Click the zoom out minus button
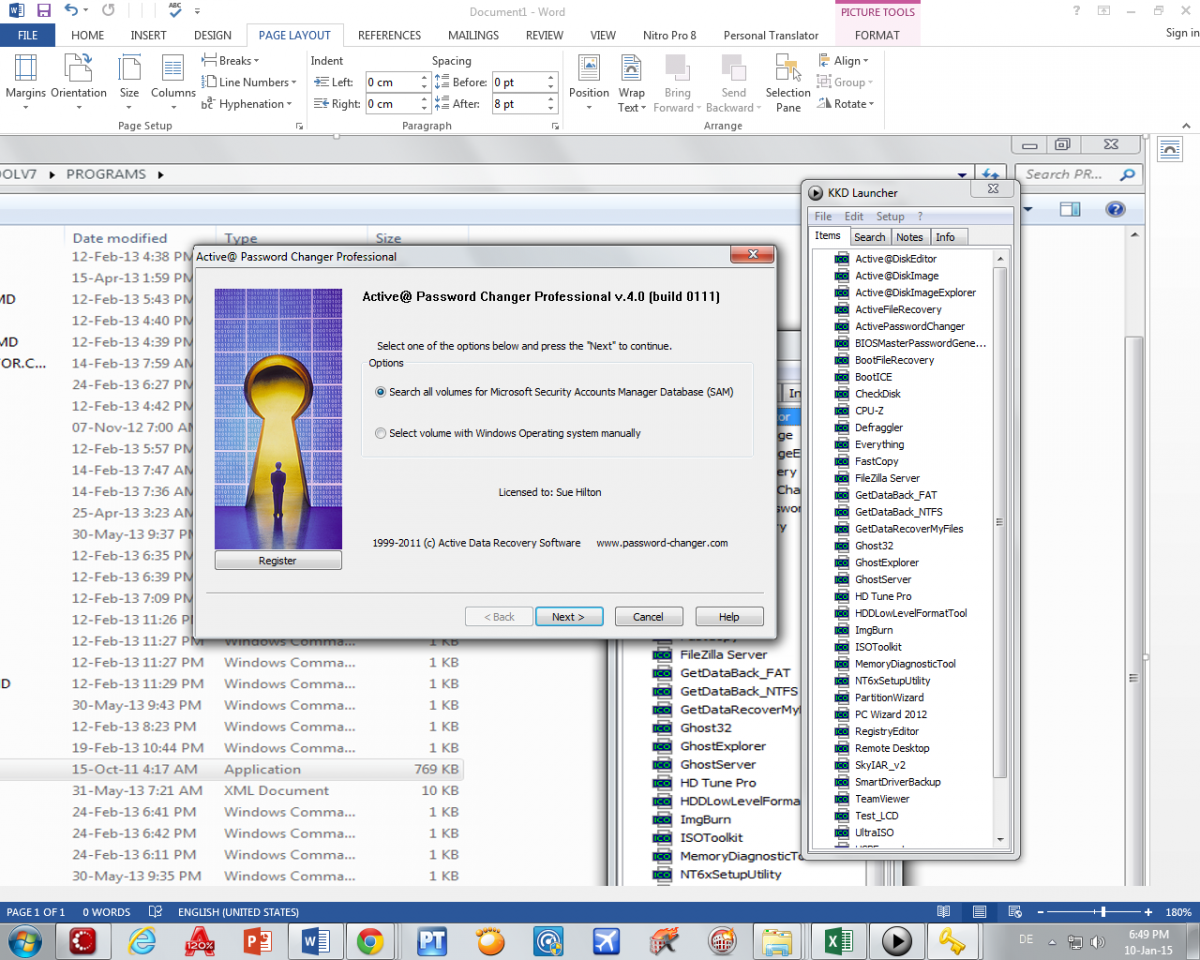The width and height of the screenshot is (1200, 960). 1040,913
